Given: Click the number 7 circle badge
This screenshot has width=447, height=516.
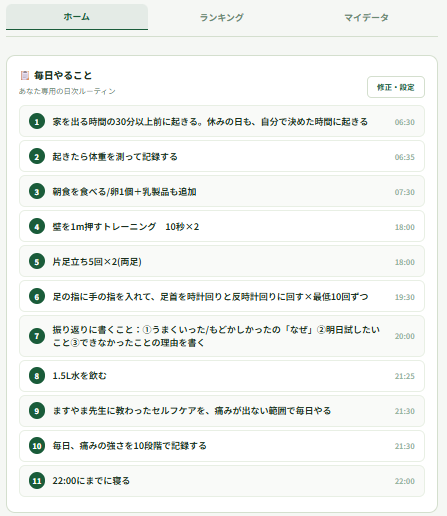Looking at the screenshot, I should tap(37, 336).
